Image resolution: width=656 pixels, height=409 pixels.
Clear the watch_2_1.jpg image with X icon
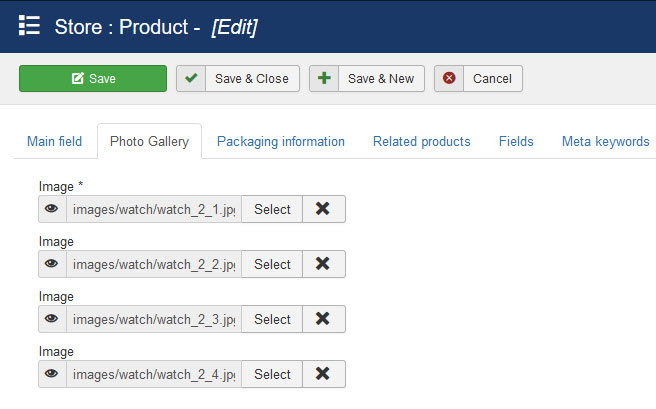(323, 209)
